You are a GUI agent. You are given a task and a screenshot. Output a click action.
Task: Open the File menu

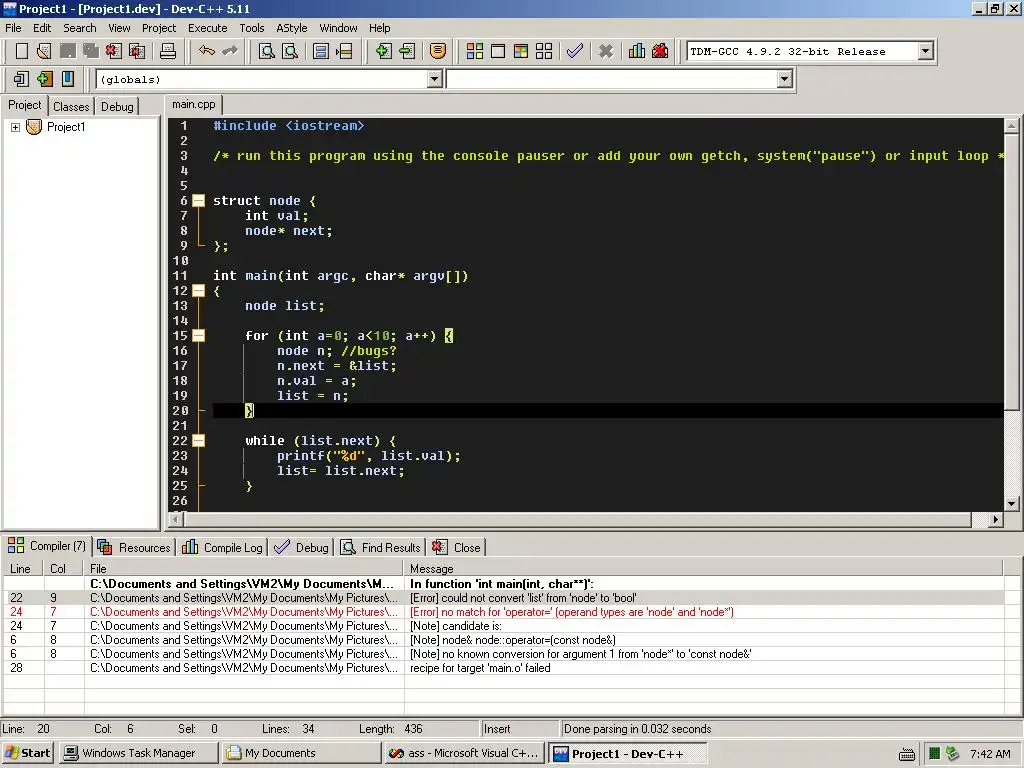tap(13, 28)
